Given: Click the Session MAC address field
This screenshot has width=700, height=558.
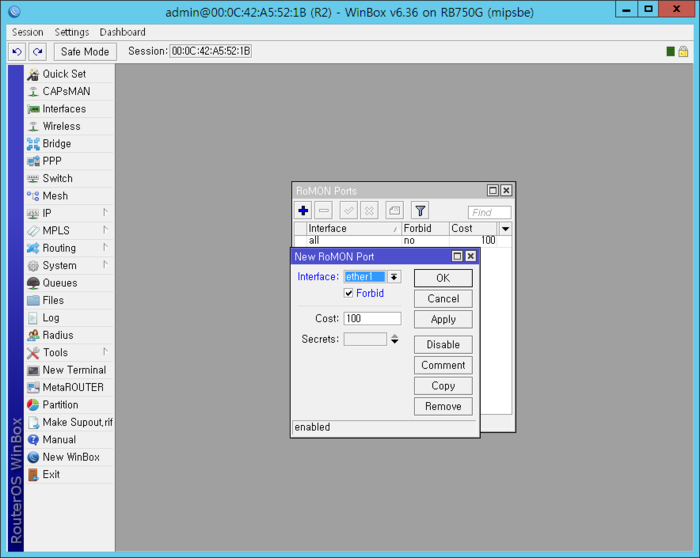Looking at the screenshot, I should (x=211, y=51).
